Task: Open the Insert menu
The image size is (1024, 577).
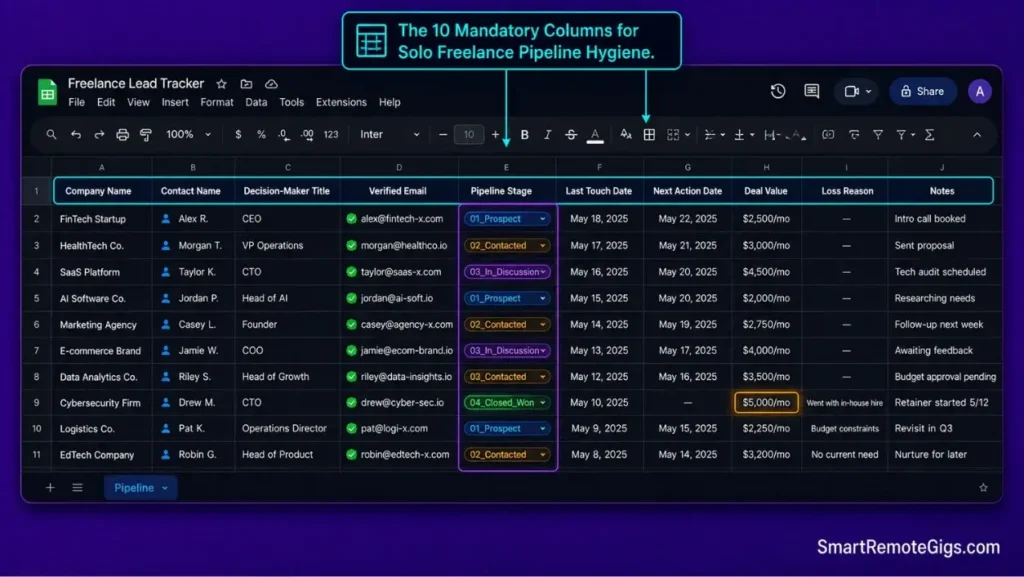Action: click(175, 102)
